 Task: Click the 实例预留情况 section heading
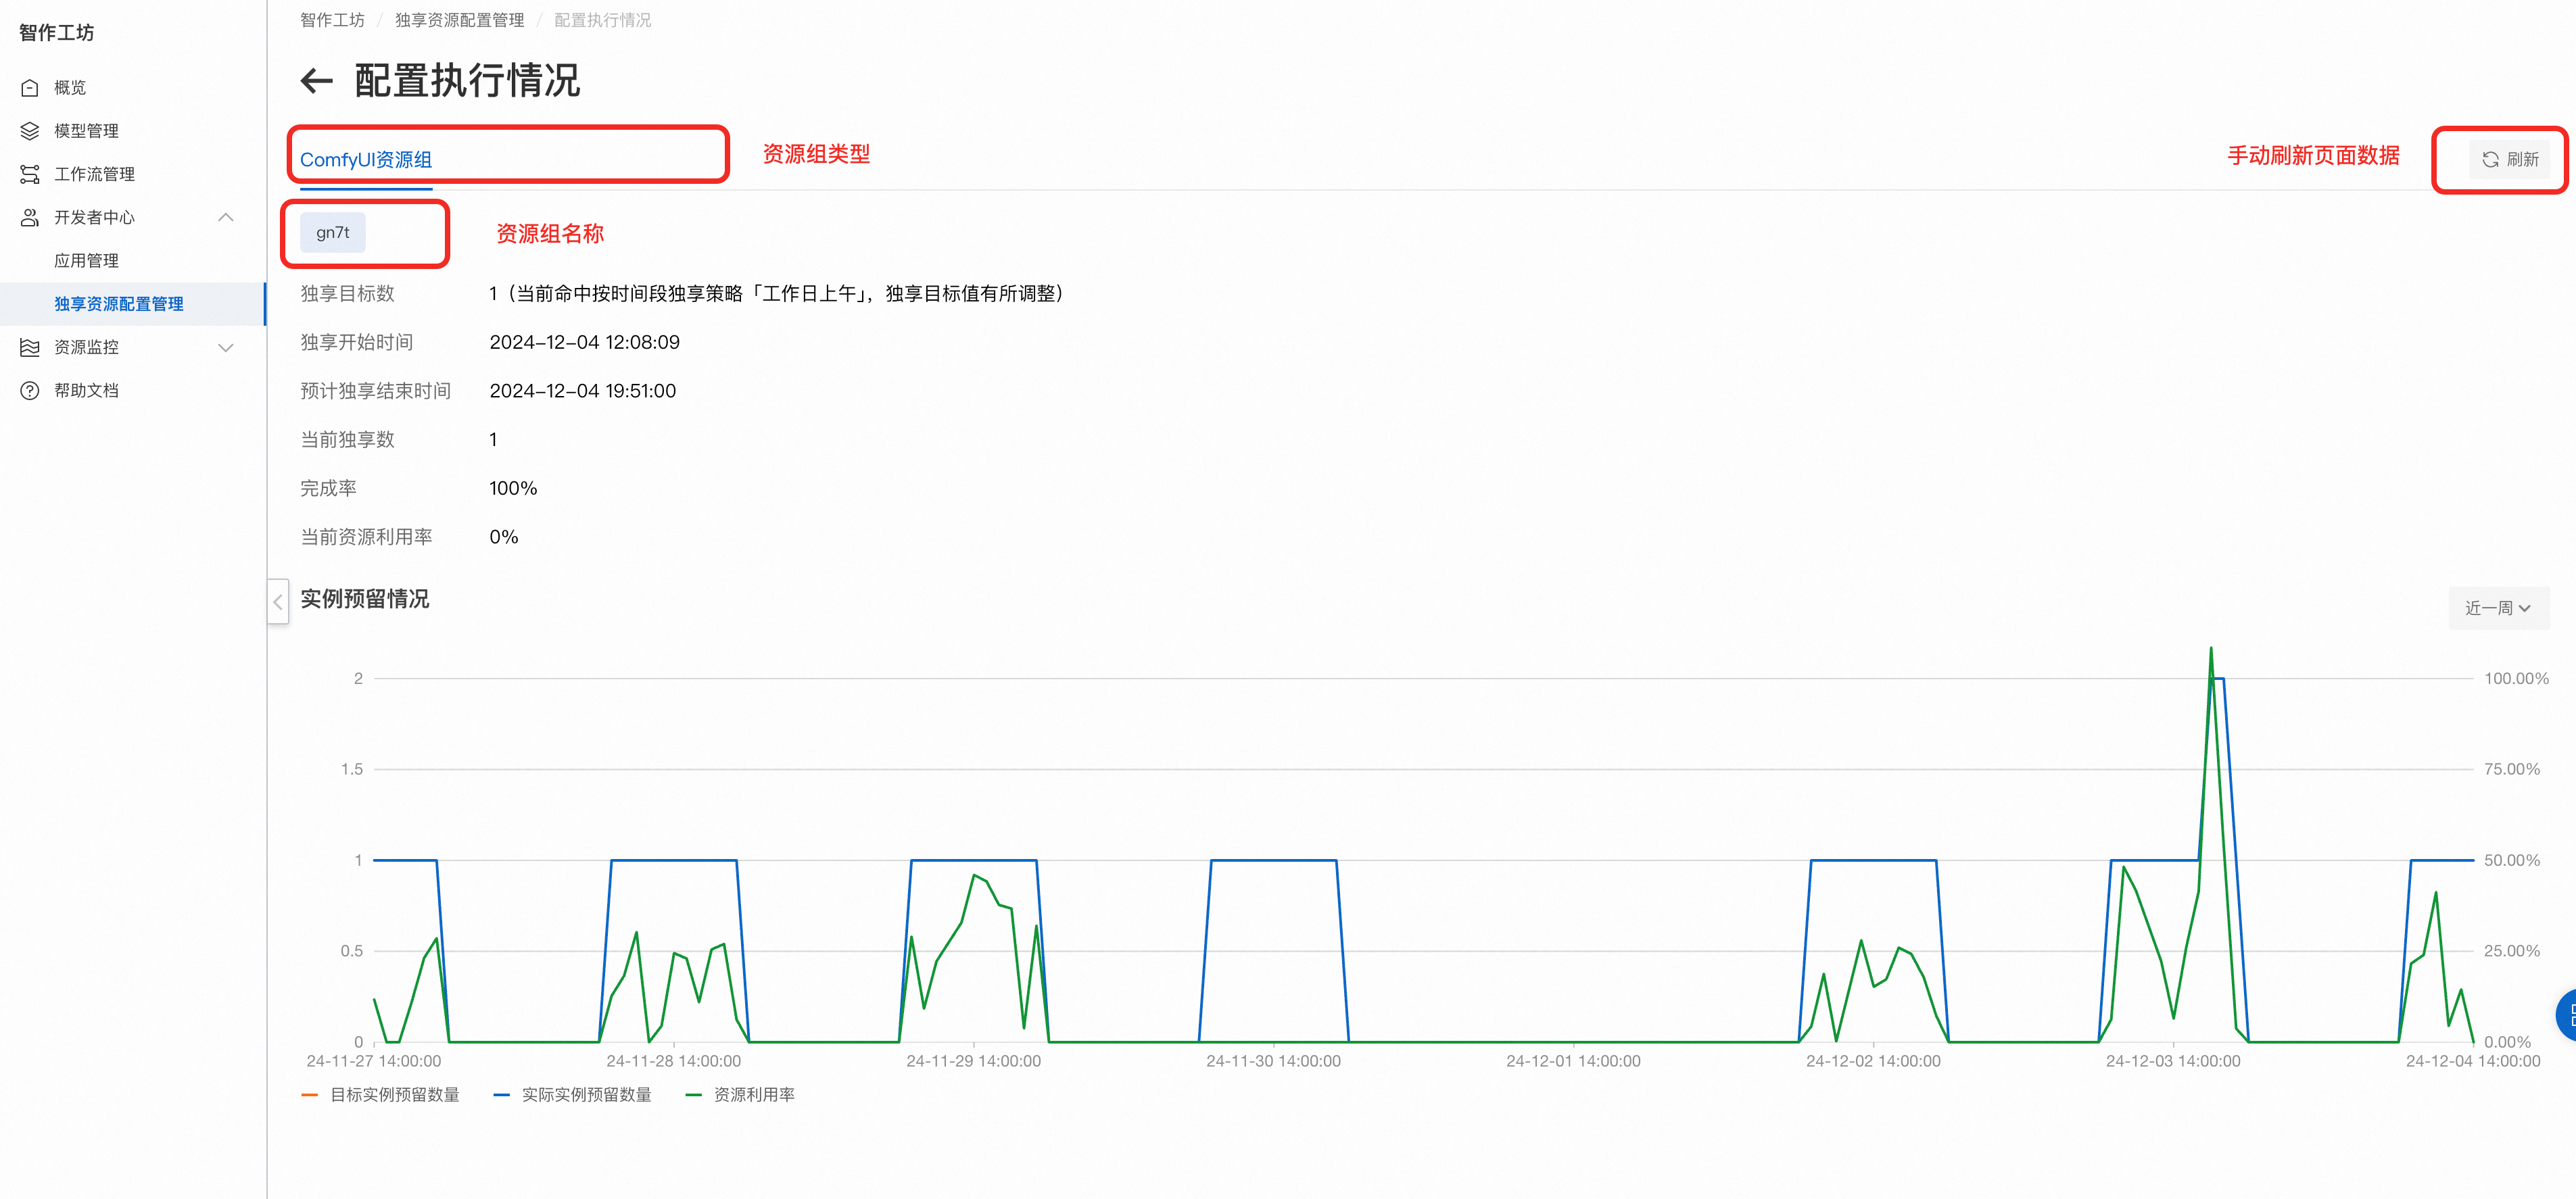point(365,599)
